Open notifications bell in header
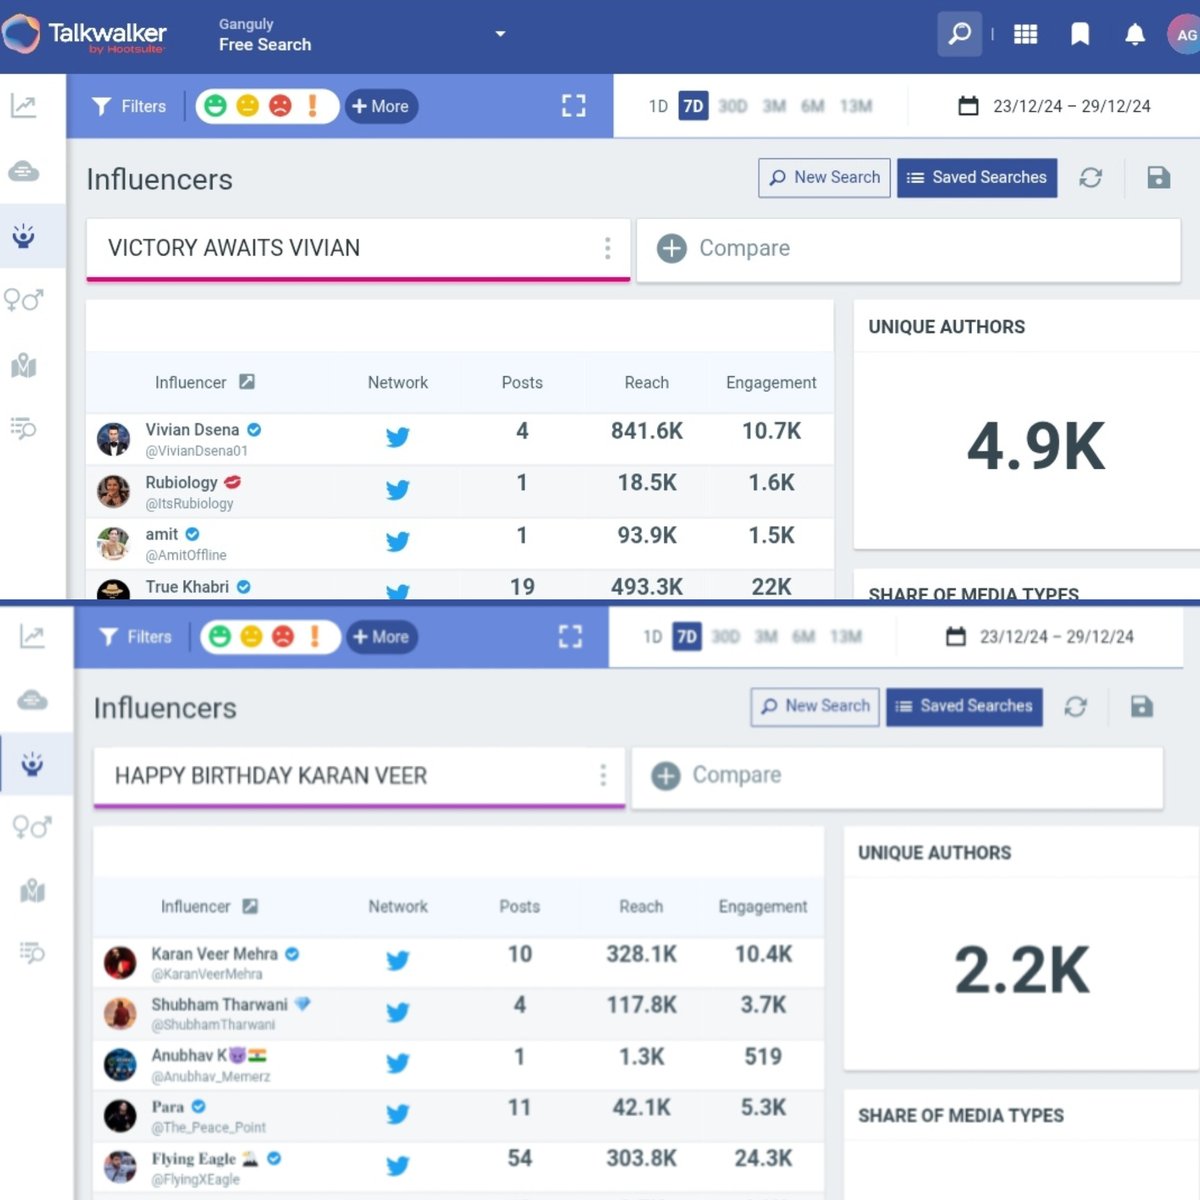This screenshot has height=1200, width=1200. [1135, 34]
